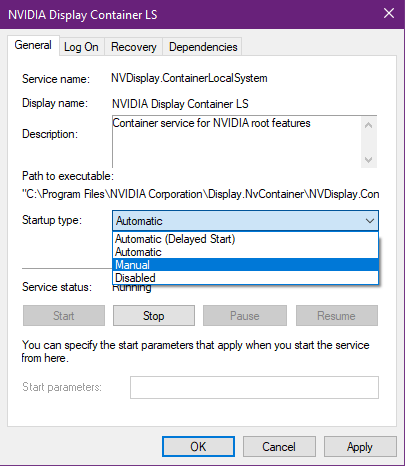The height and width of the screenshot is (467, 405).
Task: Apply the service settings
Action: (x=360, y=447)
